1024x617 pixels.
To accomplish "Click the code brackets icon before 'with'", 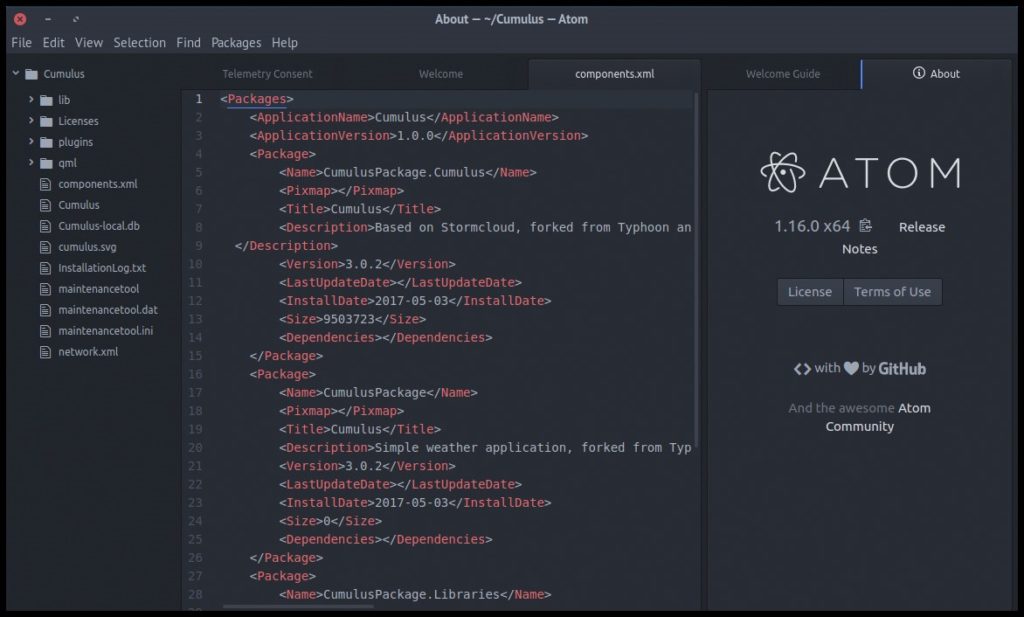I will 802,369.
